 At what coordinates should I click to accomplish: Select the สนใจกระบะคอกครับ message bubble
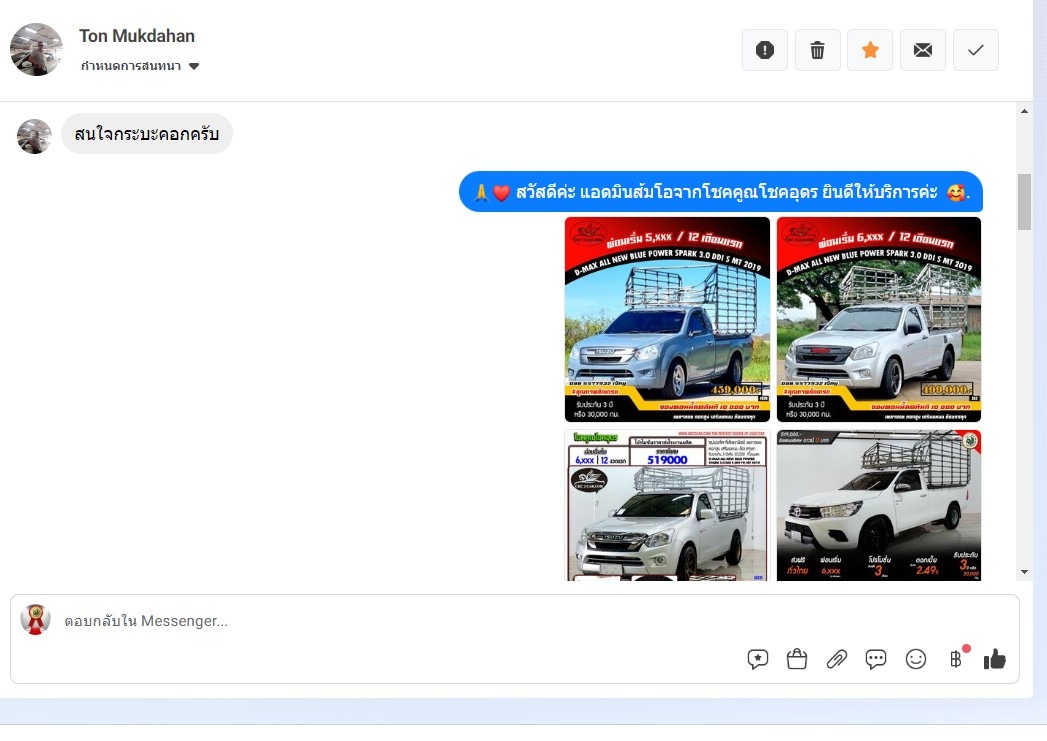(x=147, y=134)
